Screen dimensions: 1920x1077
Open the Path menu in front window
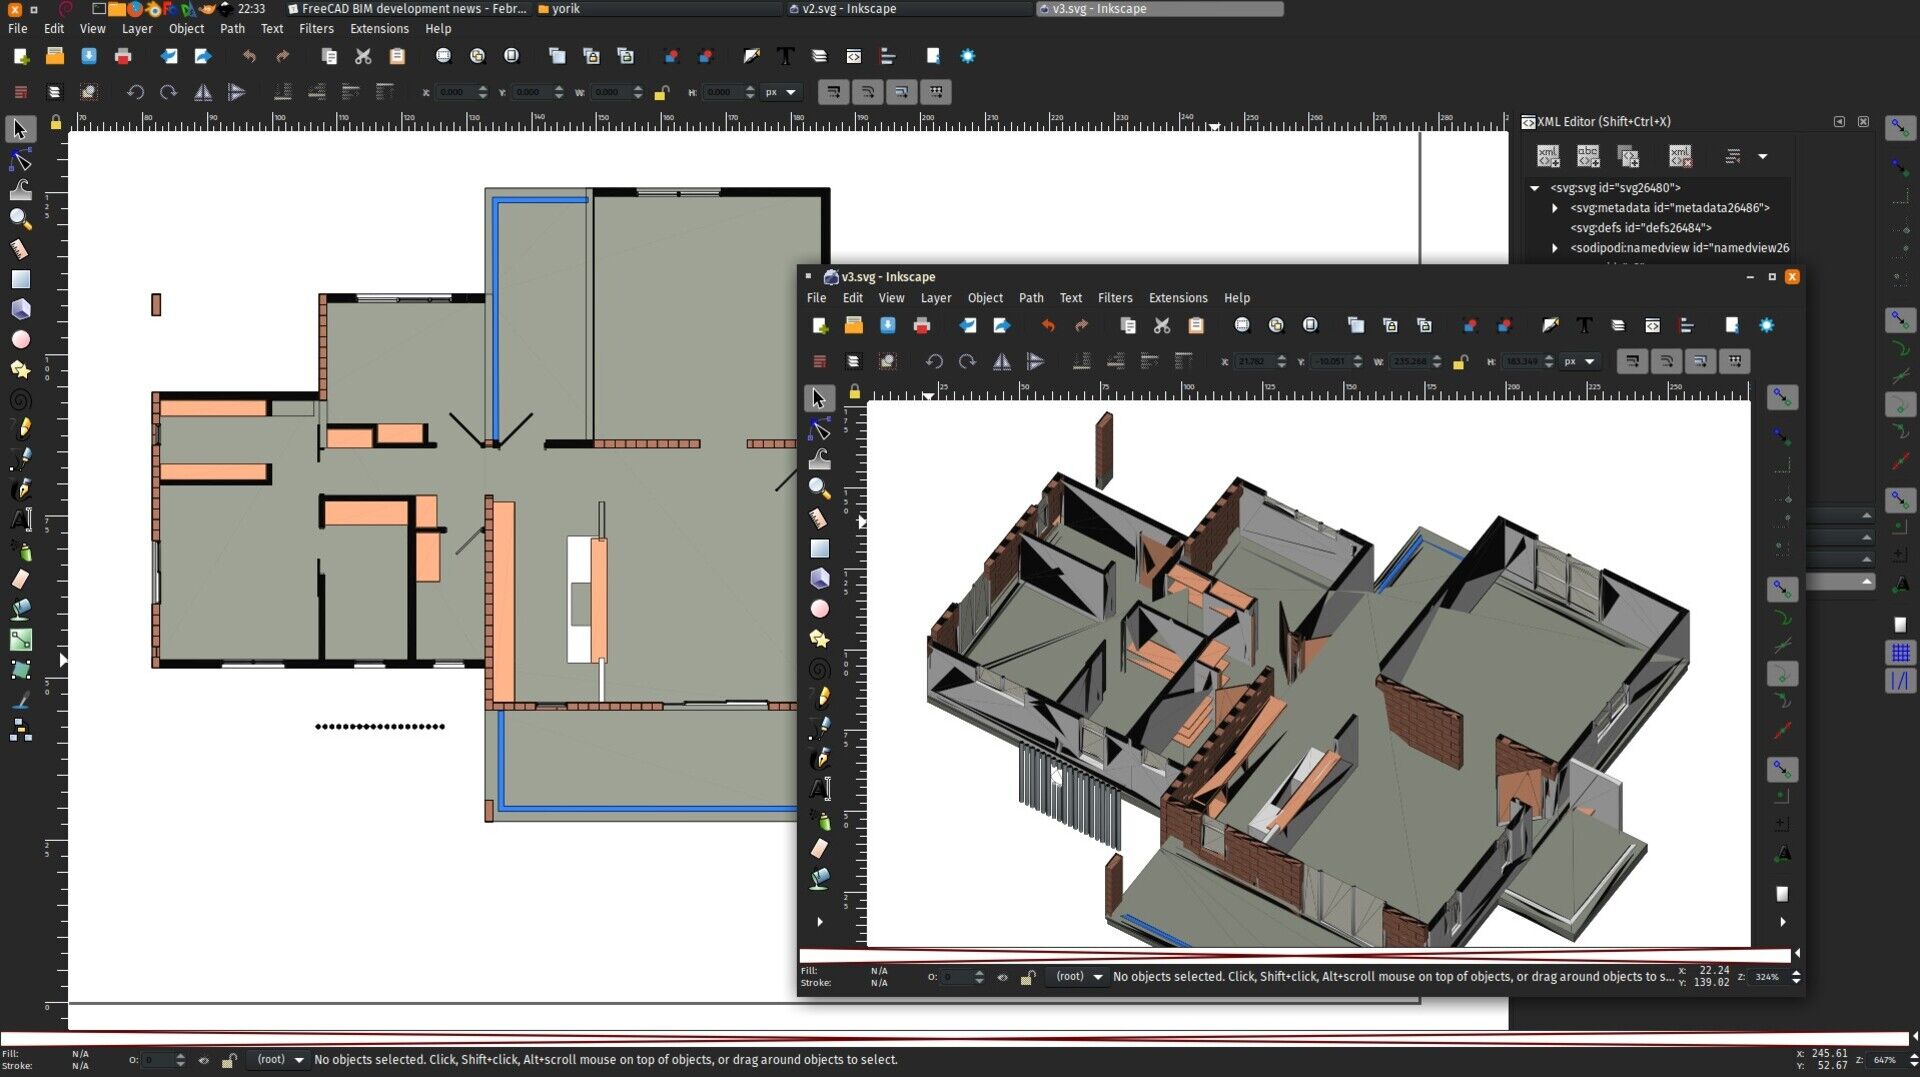click(x=1030, y=298)
